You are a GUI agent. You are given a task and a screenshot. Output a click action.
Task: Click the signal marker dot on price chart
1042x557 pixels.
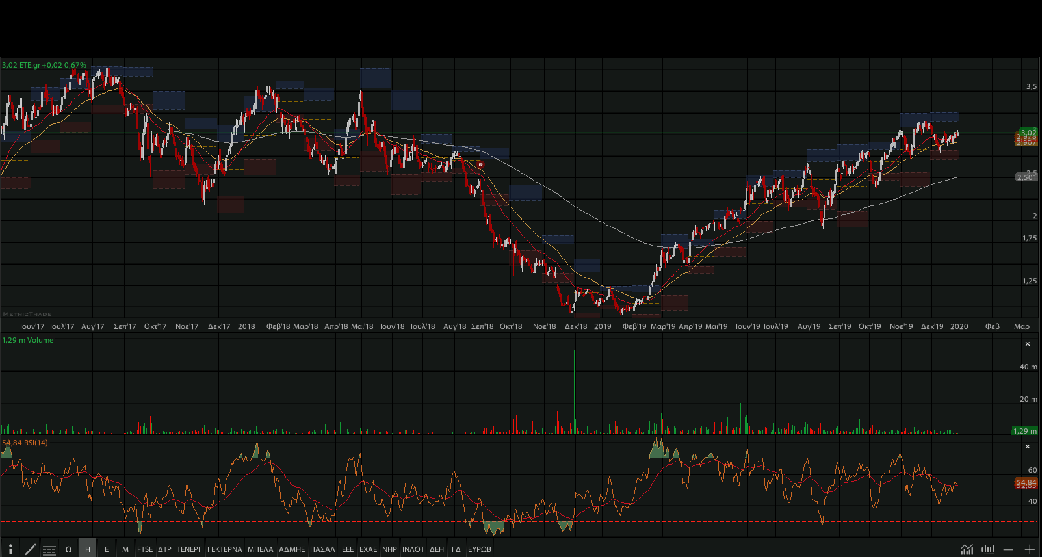point(481,164)
